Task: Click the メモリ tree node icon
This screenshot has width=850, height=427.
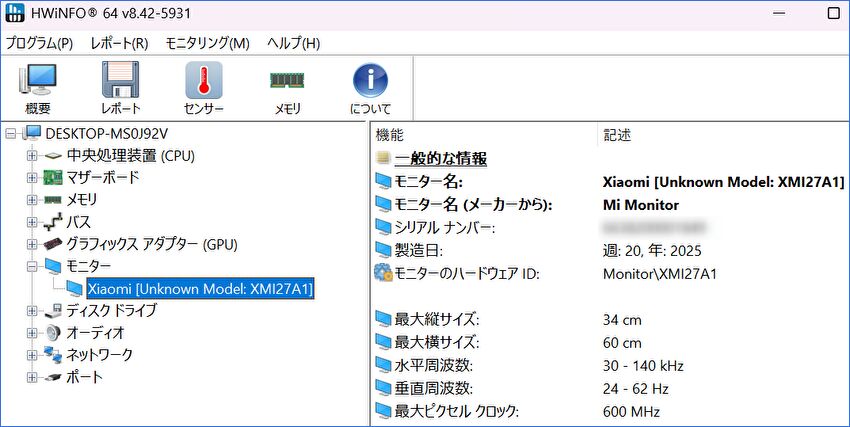Action: 53,200
